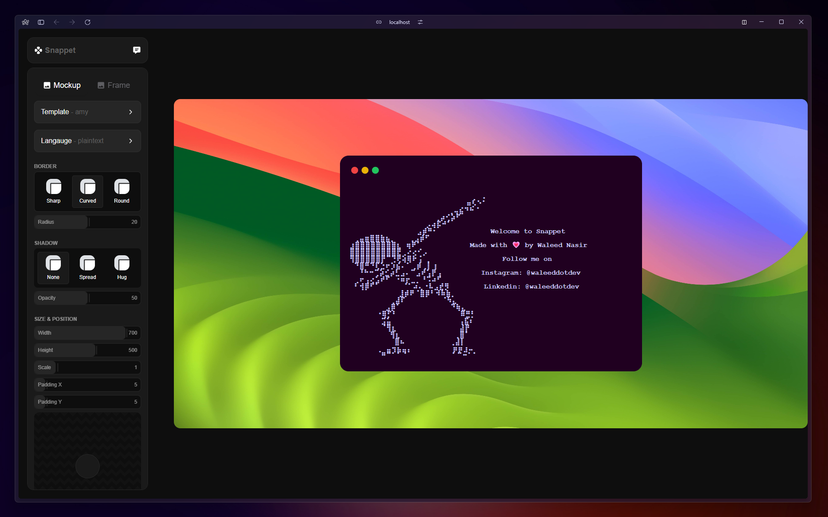Click red traffic light dot on mockup
The height and width of the screenshot is (517, 828).
click(355, 170)
